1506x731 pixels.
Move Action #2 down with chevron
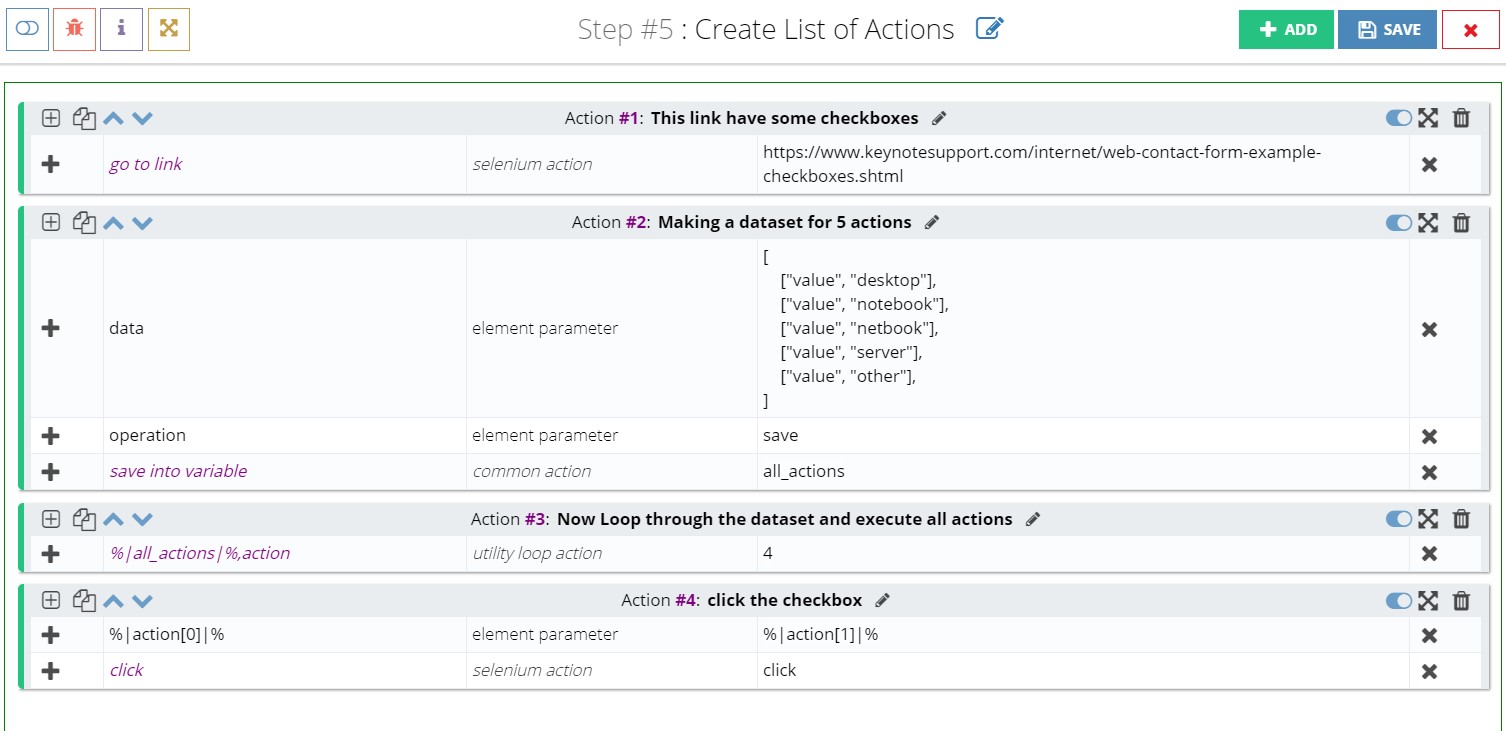143,222
